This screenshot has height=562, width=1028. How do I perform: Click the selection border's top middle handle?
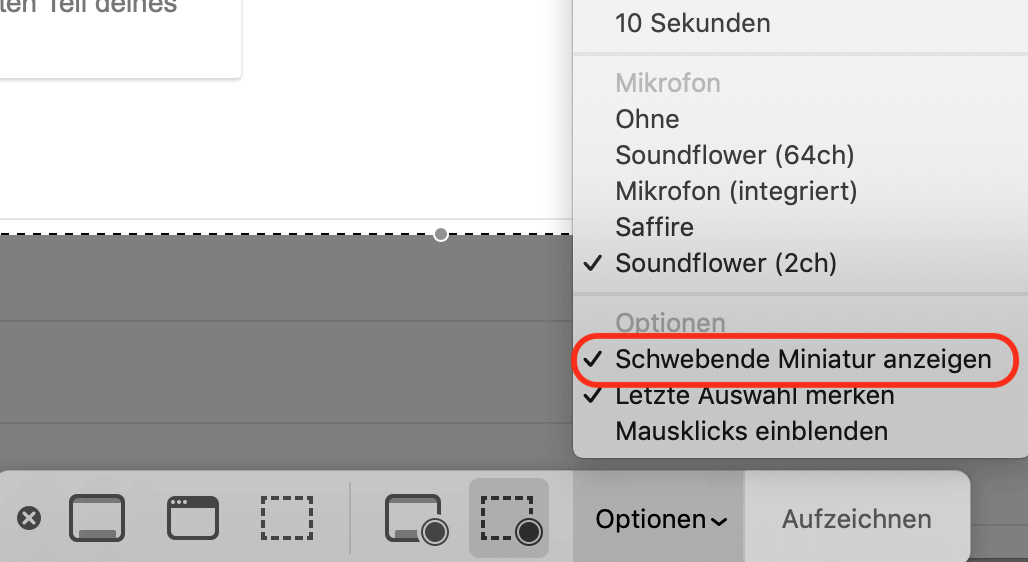tap(441, 234)
